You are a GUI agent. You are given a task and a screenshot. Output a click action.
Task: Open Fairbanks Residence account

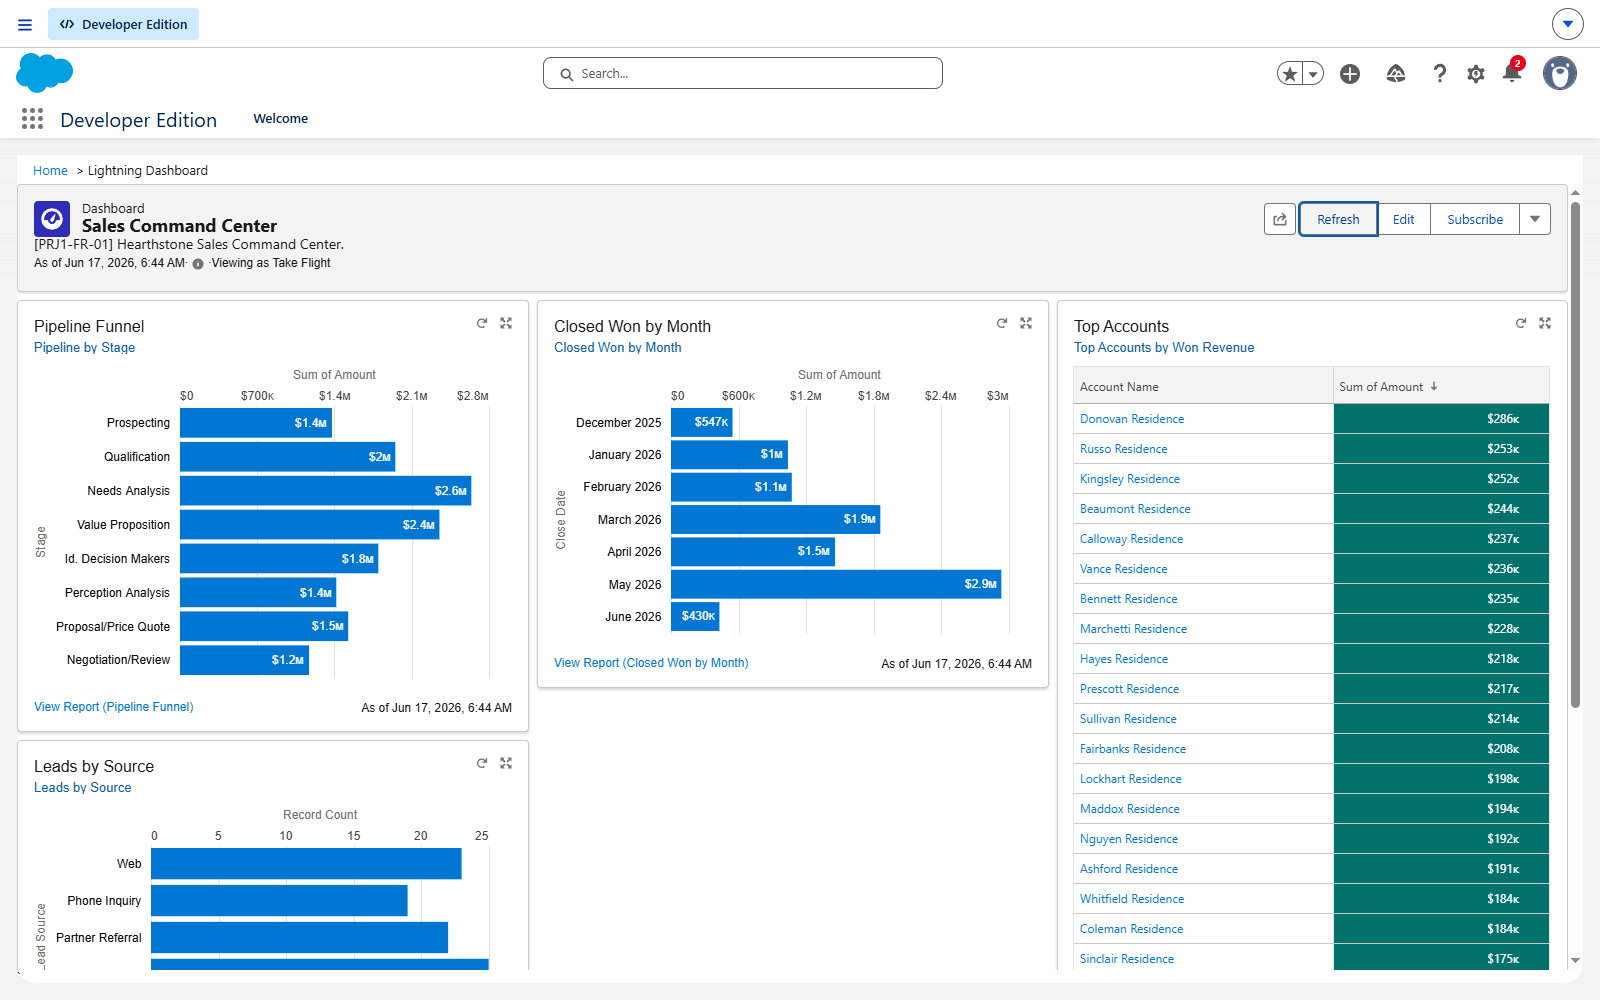(x=1133, y=749)
